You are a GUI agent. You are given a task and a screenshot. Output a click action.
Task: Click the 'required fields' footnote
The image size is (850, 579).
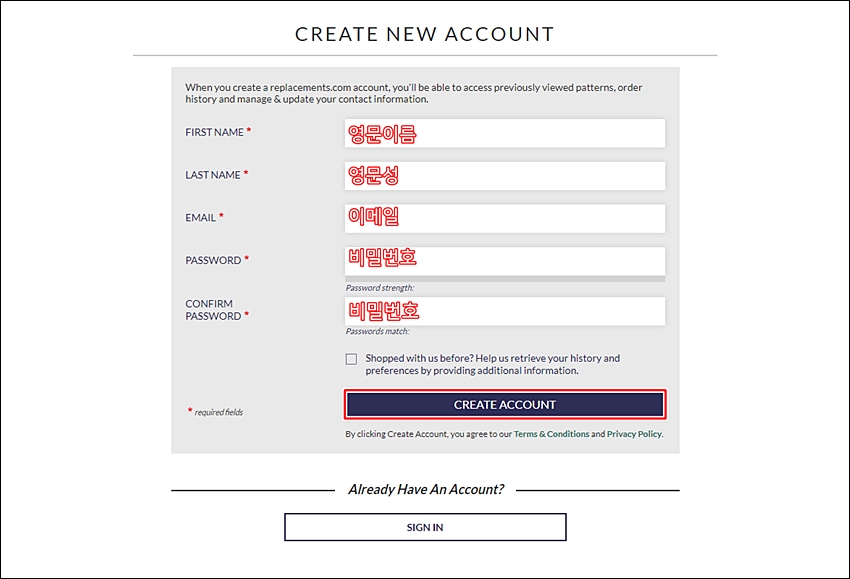[x=219, y=413]
